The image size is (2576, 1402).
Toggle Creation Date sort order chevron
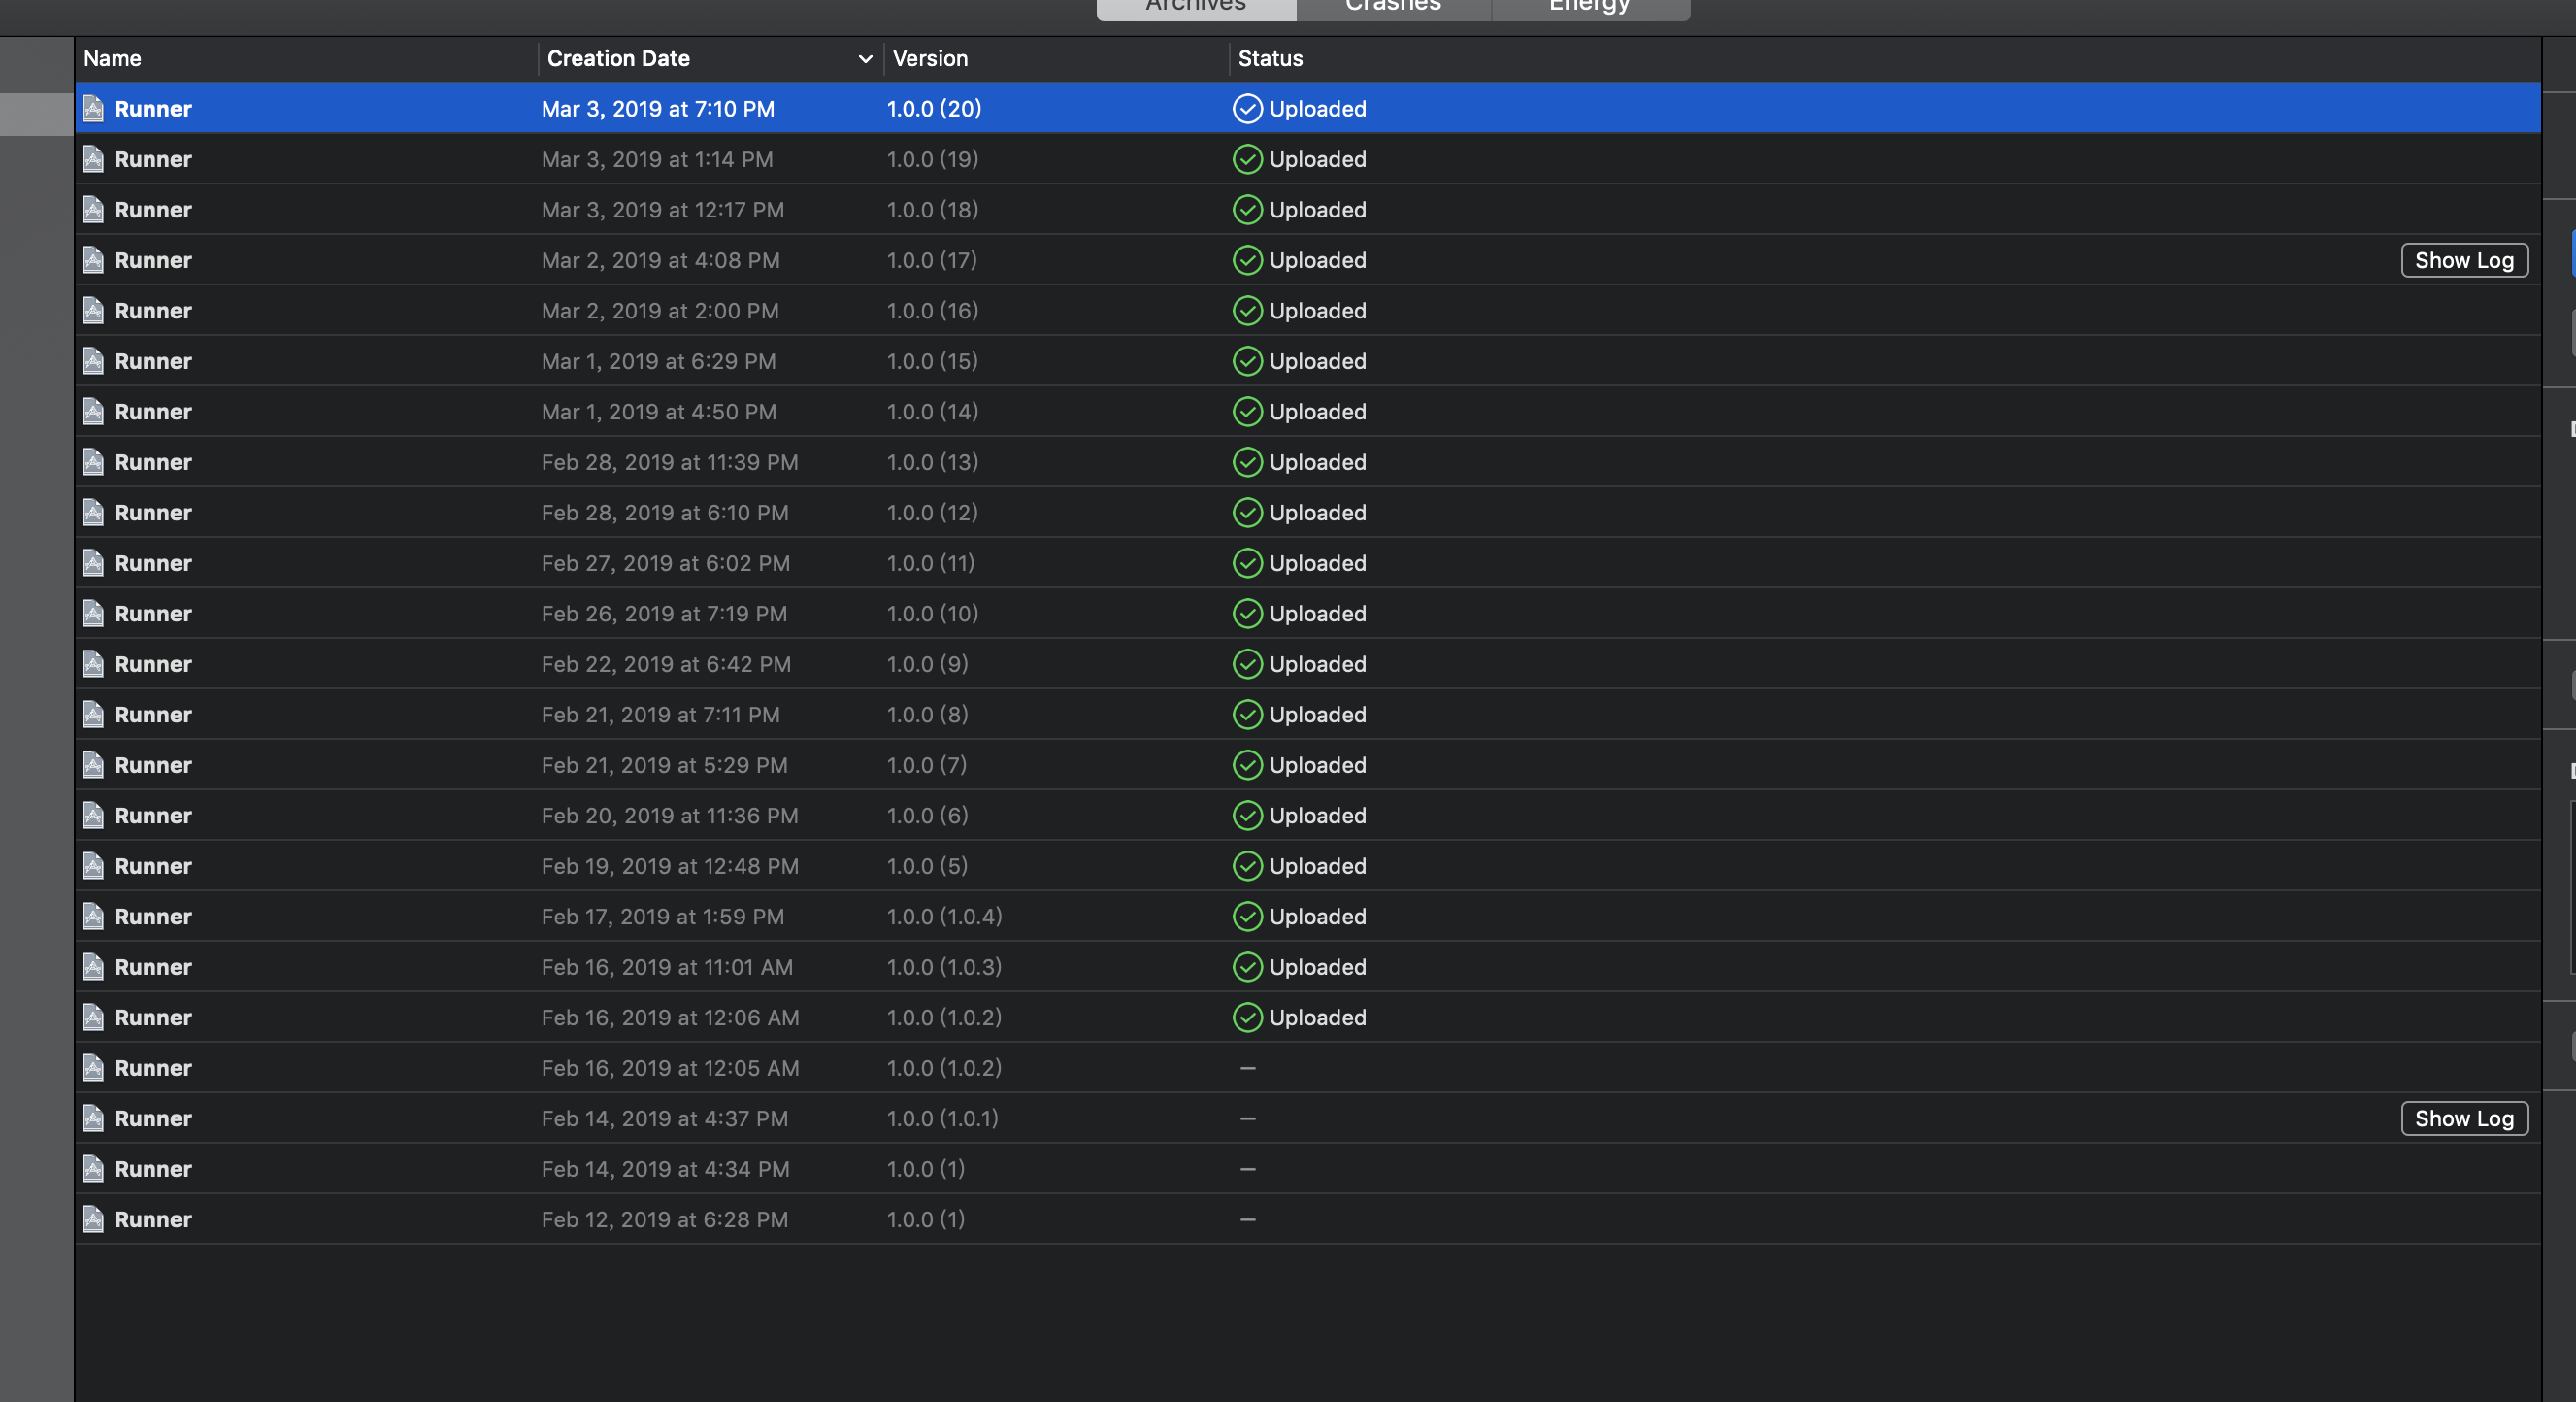865,59
